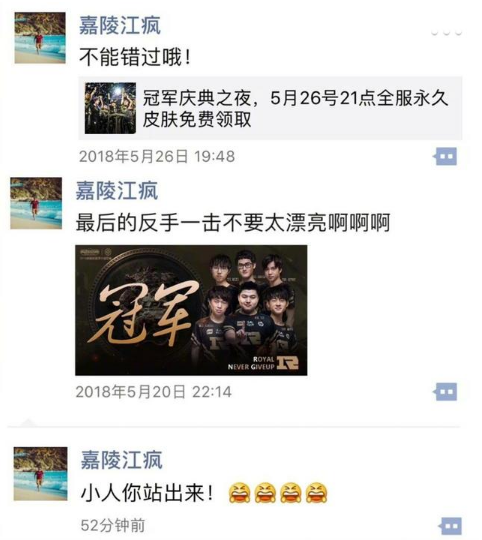Image resolution: width=482 pixels, height=540 pixels.
Task: Click timestamp 2018年5月20日 22:14
Action: tap(154, 392)
